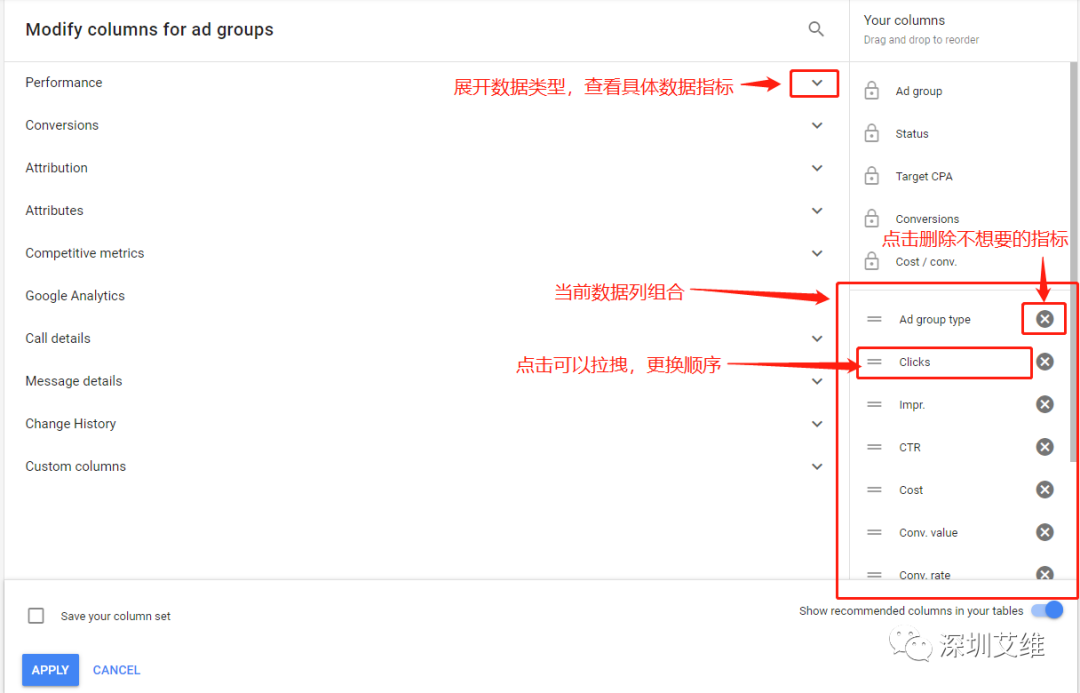Expand the Performance section chevron

[816, 83]
